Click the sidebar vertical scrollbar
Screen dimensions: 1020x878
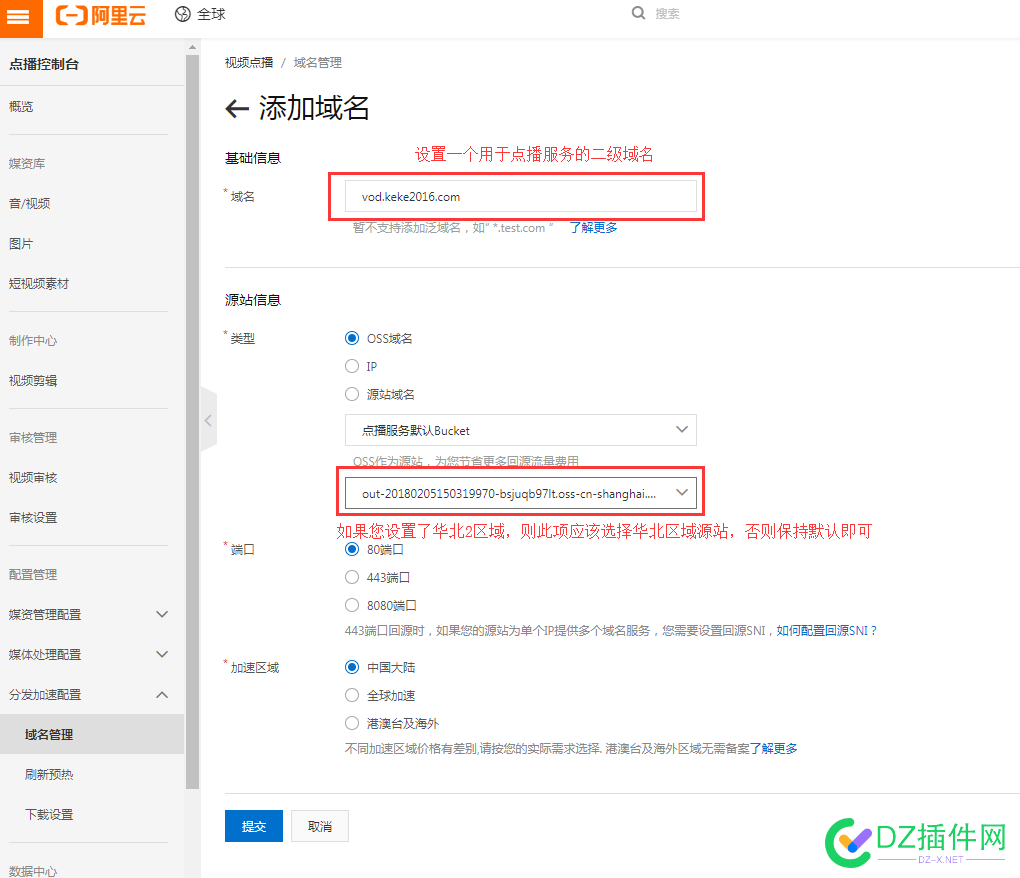pyautogui.click(x=192, y=421)
